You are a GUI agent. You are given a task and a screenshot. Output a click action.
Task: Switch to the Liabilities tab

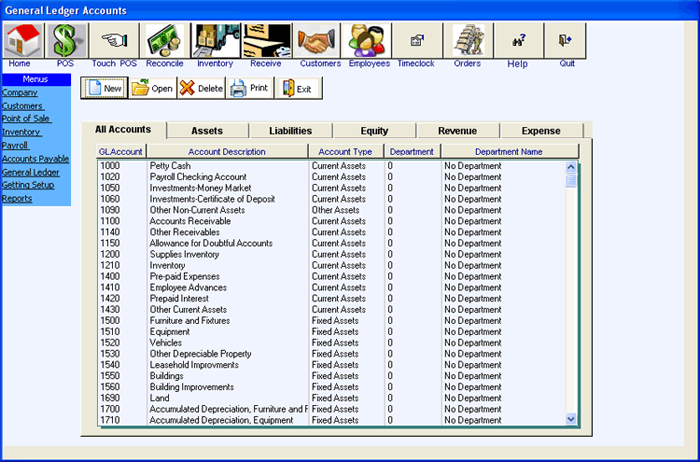[x=291, y=131]
